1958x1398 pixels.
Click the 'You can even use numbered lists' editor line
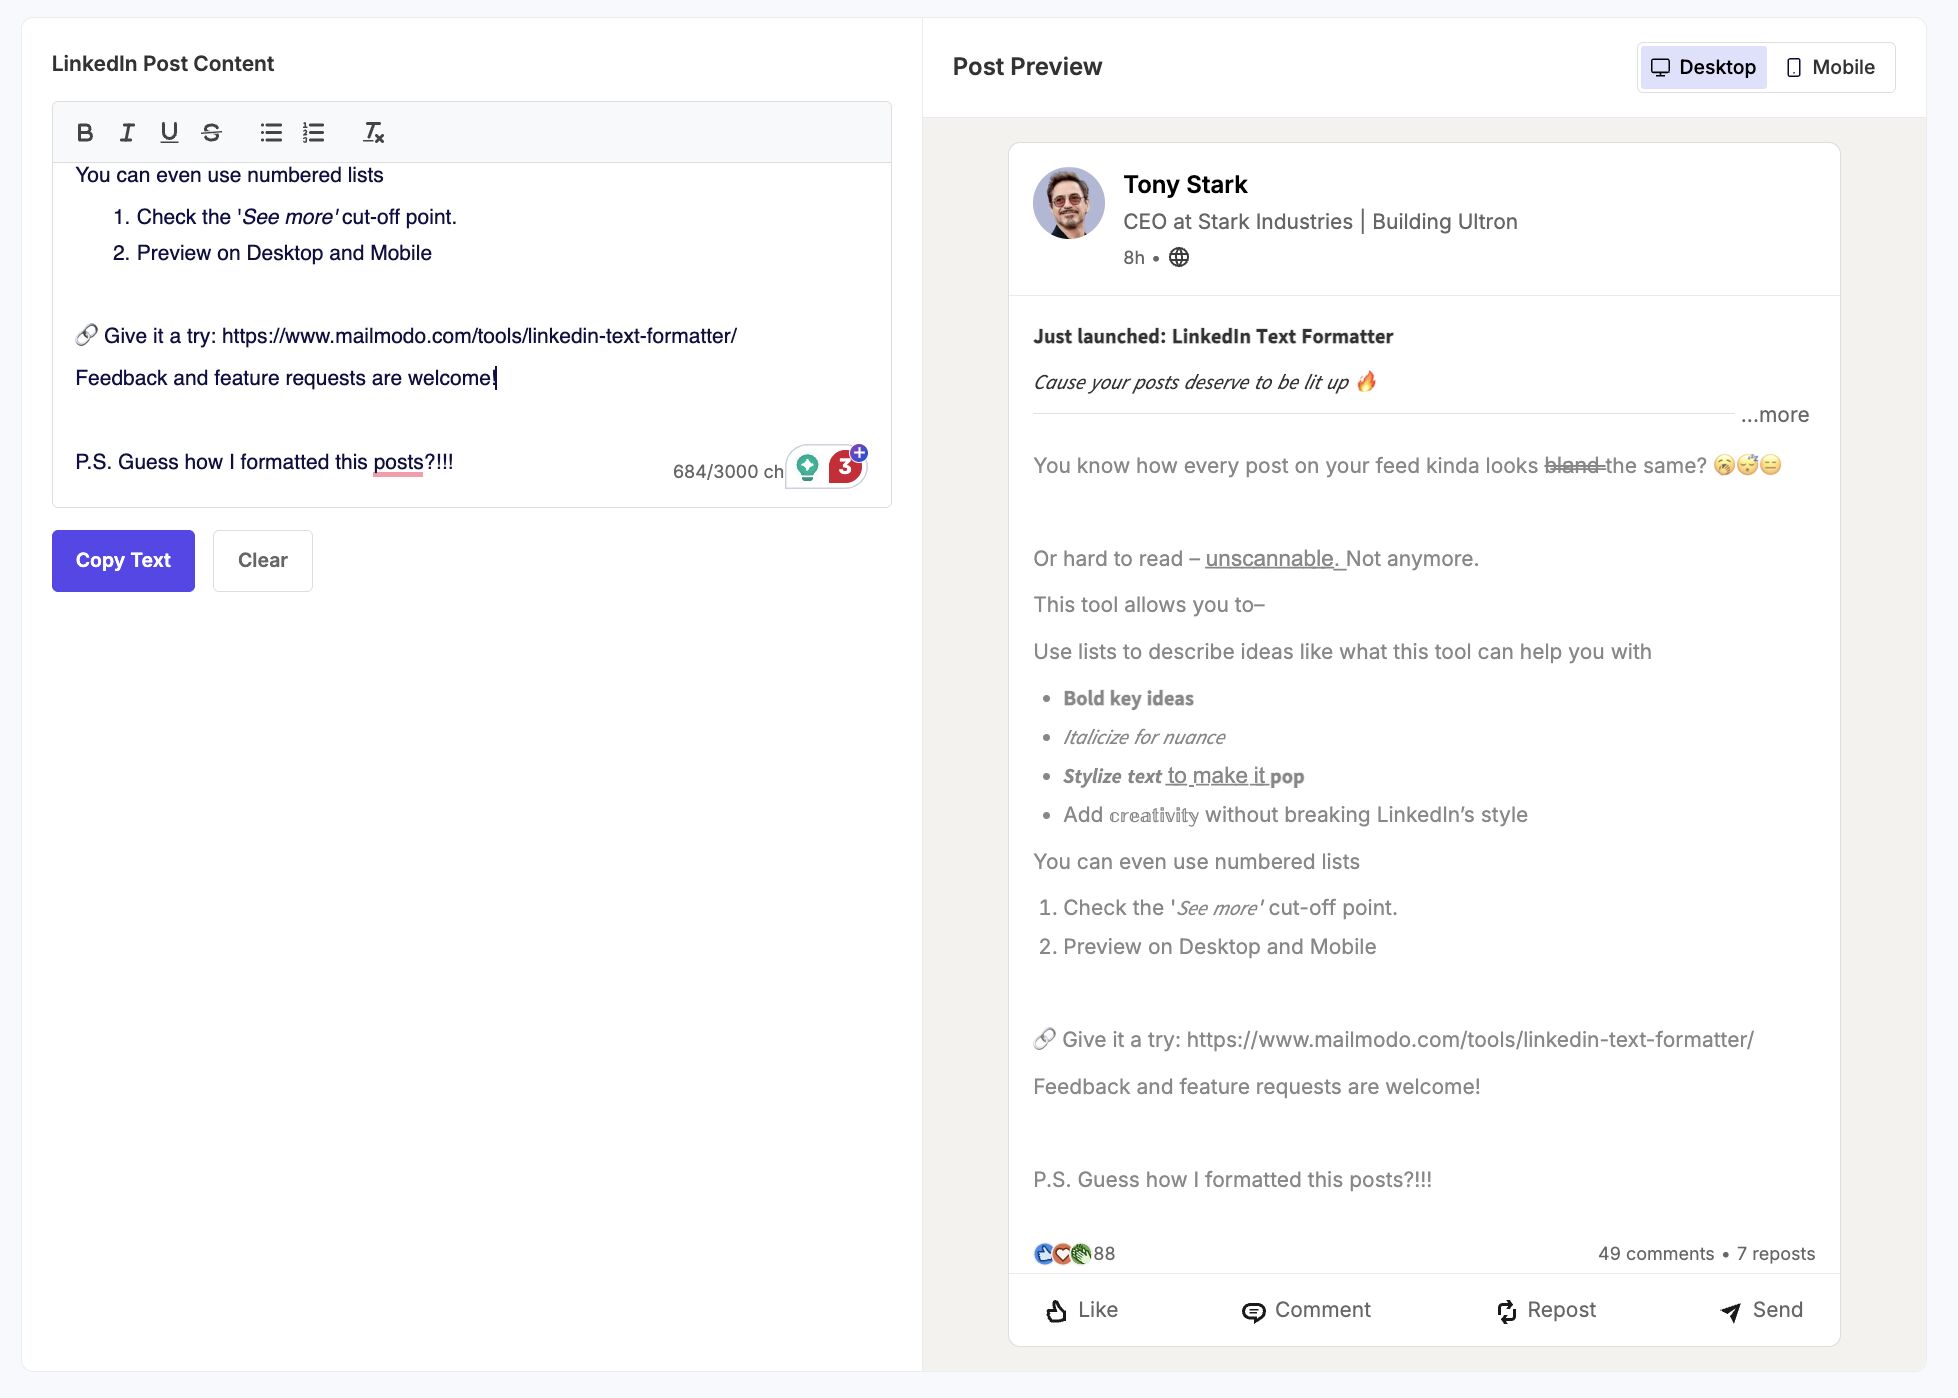(229, 175)
